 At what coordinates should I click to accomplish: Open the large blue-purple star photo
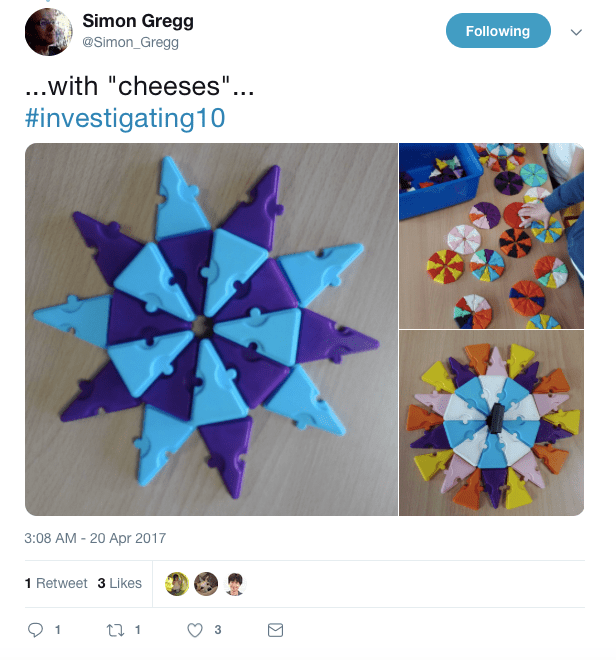point(211,329)
